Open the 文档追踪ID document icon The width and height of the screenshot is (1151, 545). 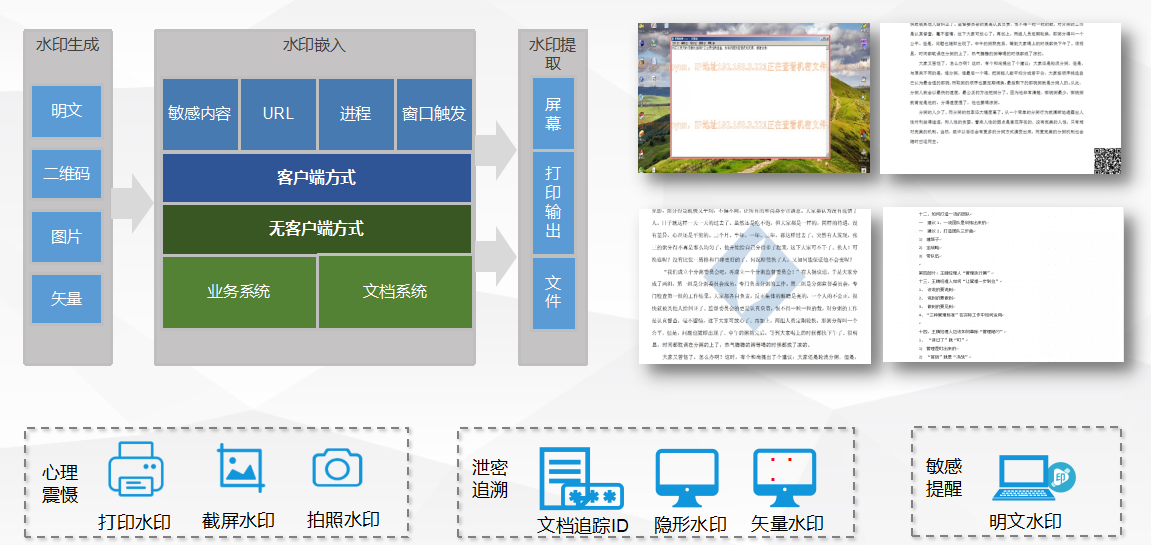pos(580,478)
